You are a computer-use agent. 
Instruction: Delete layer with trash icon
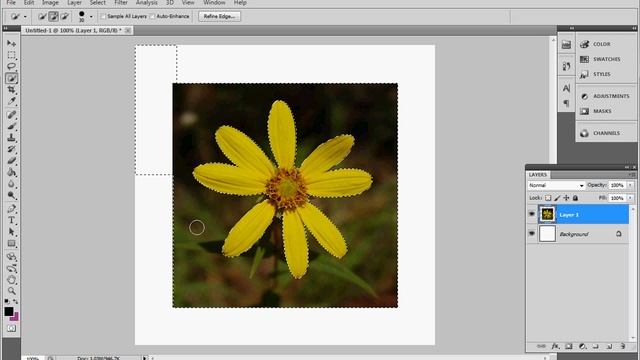622,346
